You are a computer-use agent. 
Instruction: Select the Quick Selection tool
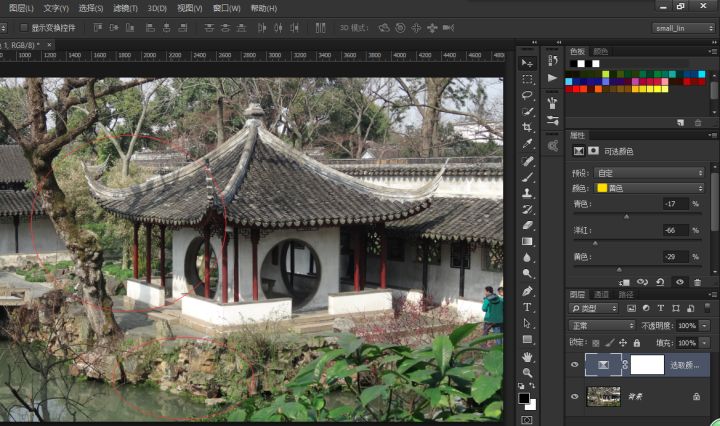[x=527, y=111]
